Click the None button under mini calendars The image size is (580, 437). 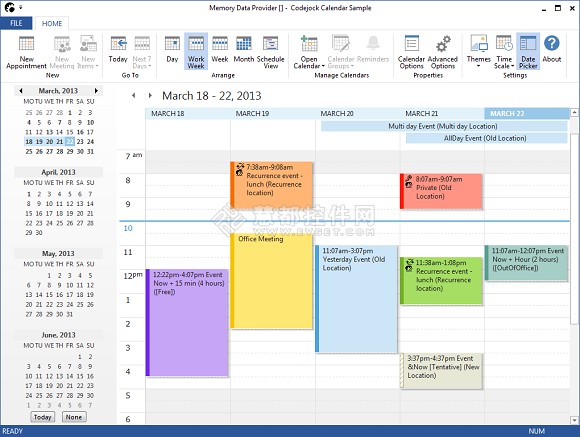click(74, 417)
